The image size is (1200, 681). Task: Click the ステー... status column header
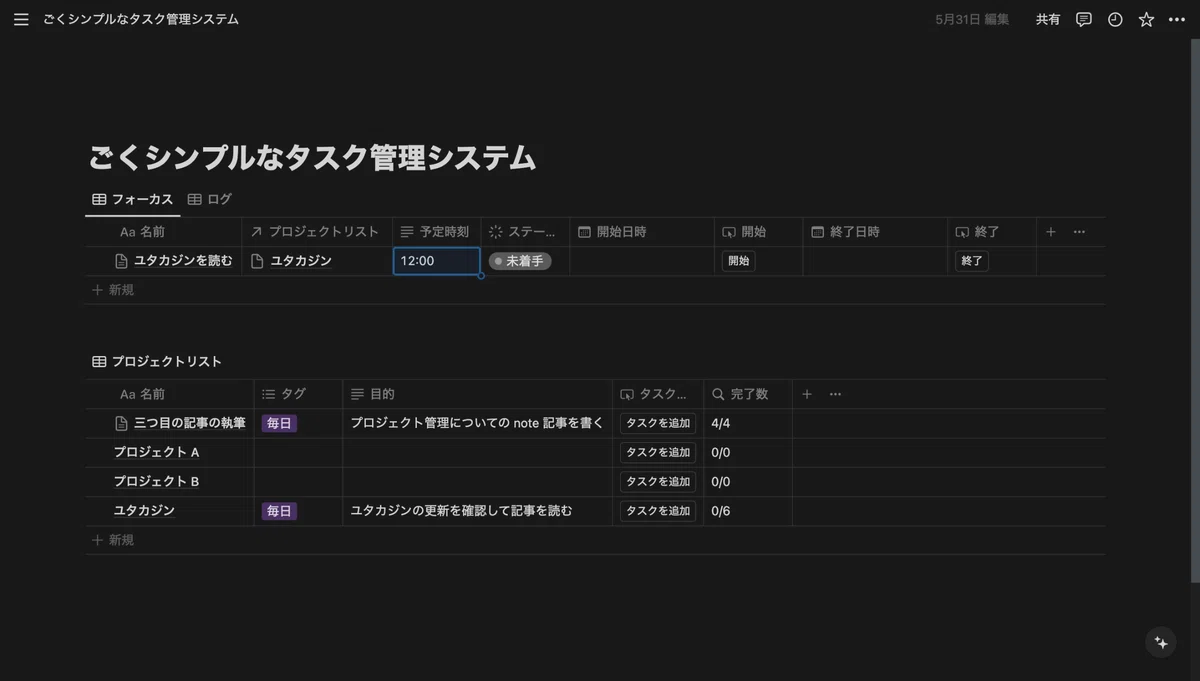click(525, 232)
